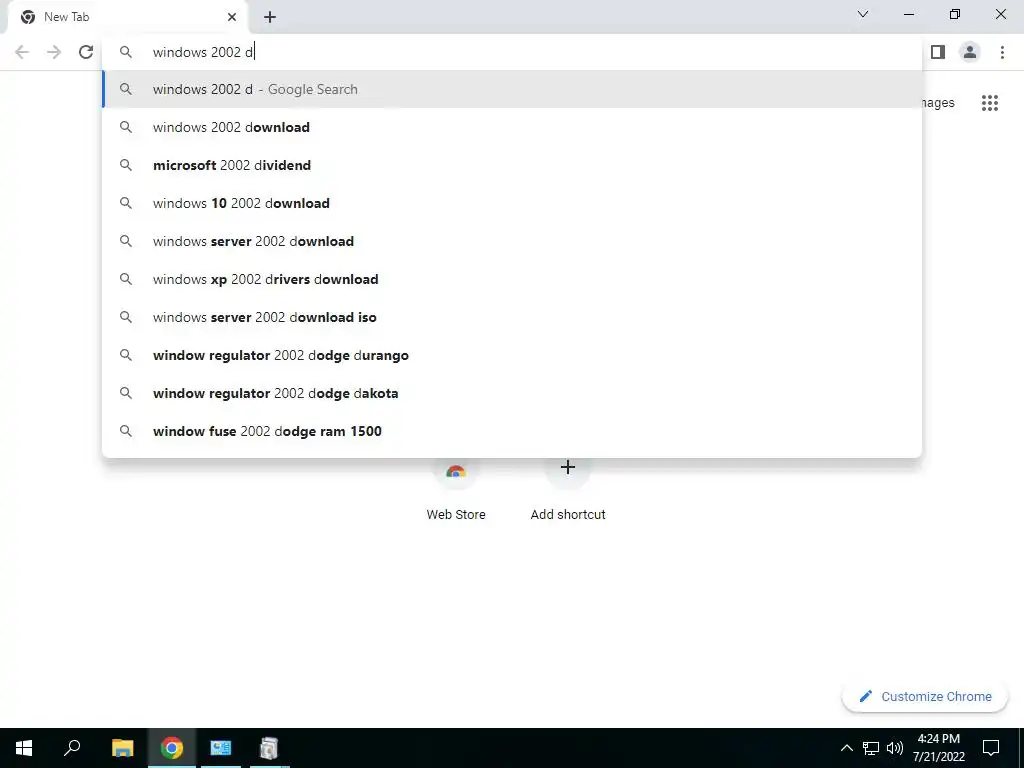Select 'window regulator 2002 dodge dakota'

[512, 393]
